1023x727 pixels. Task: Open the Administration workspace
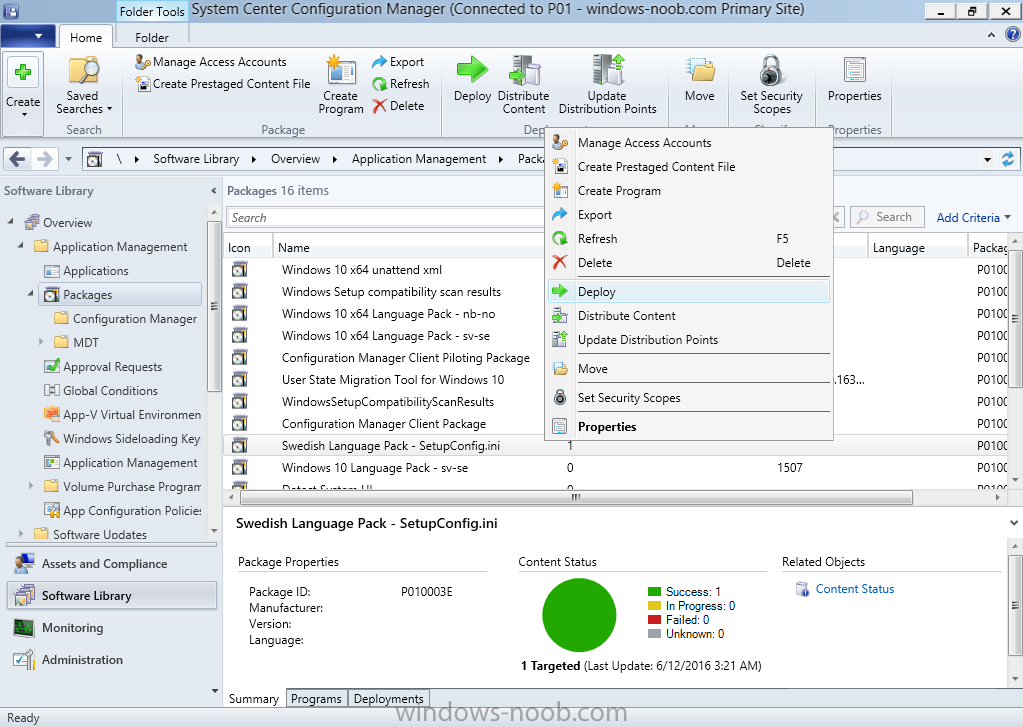(112, 660)
